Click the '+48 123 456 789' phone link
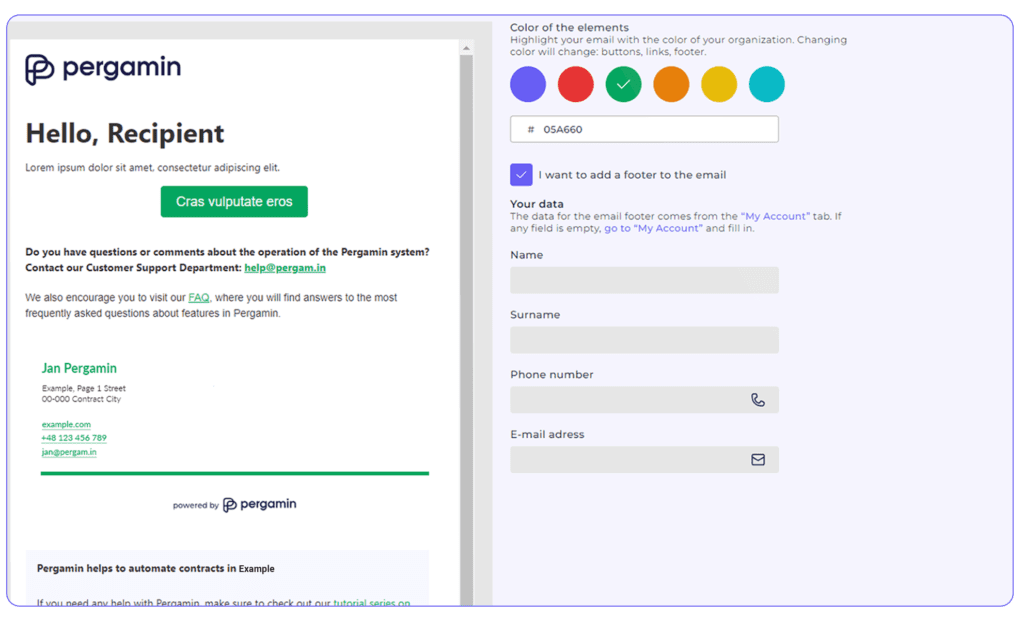1024x618 pixels. click(x=72, y=438)
